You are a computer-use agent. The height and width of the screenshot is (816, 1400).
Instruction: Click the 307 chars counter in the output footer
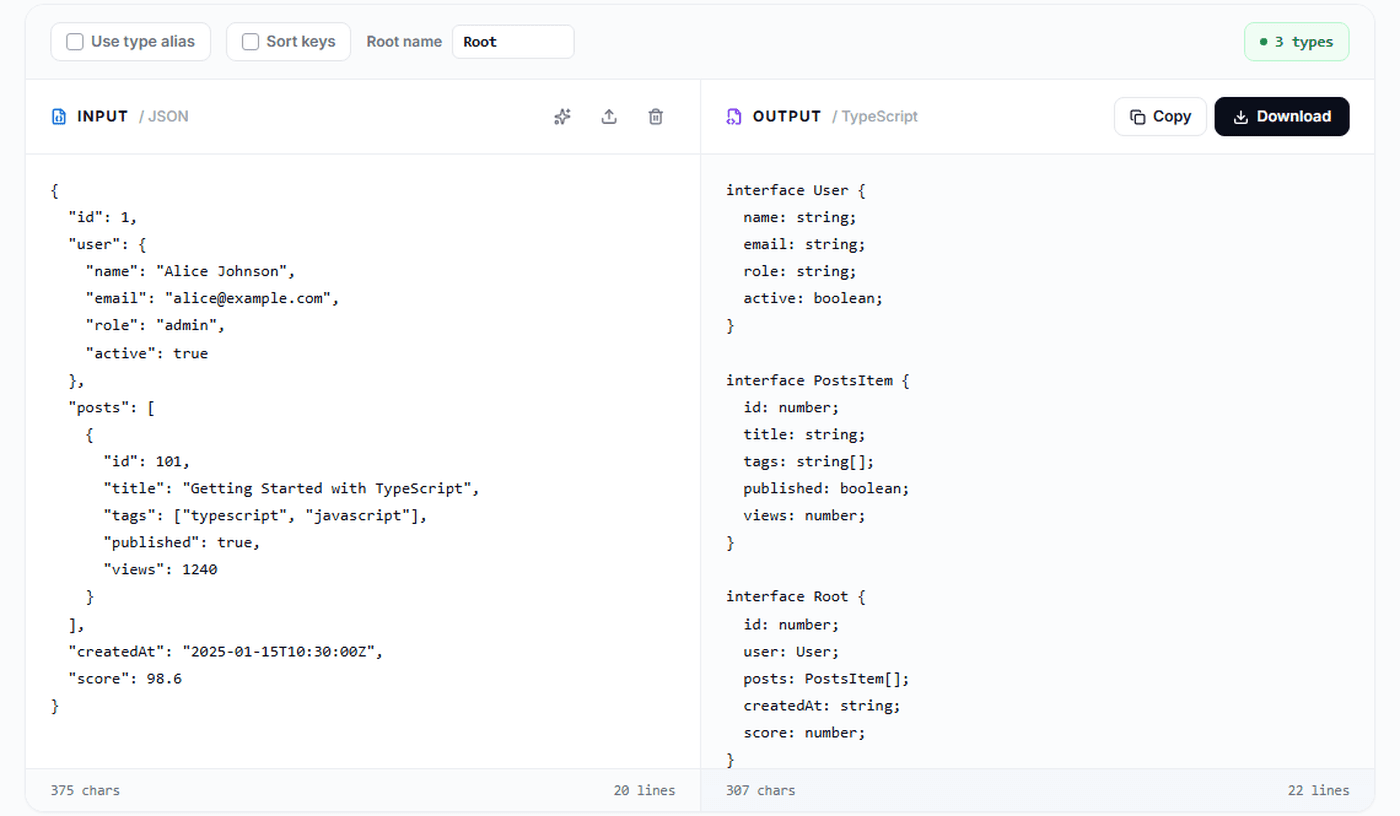(x=761, y=790)
